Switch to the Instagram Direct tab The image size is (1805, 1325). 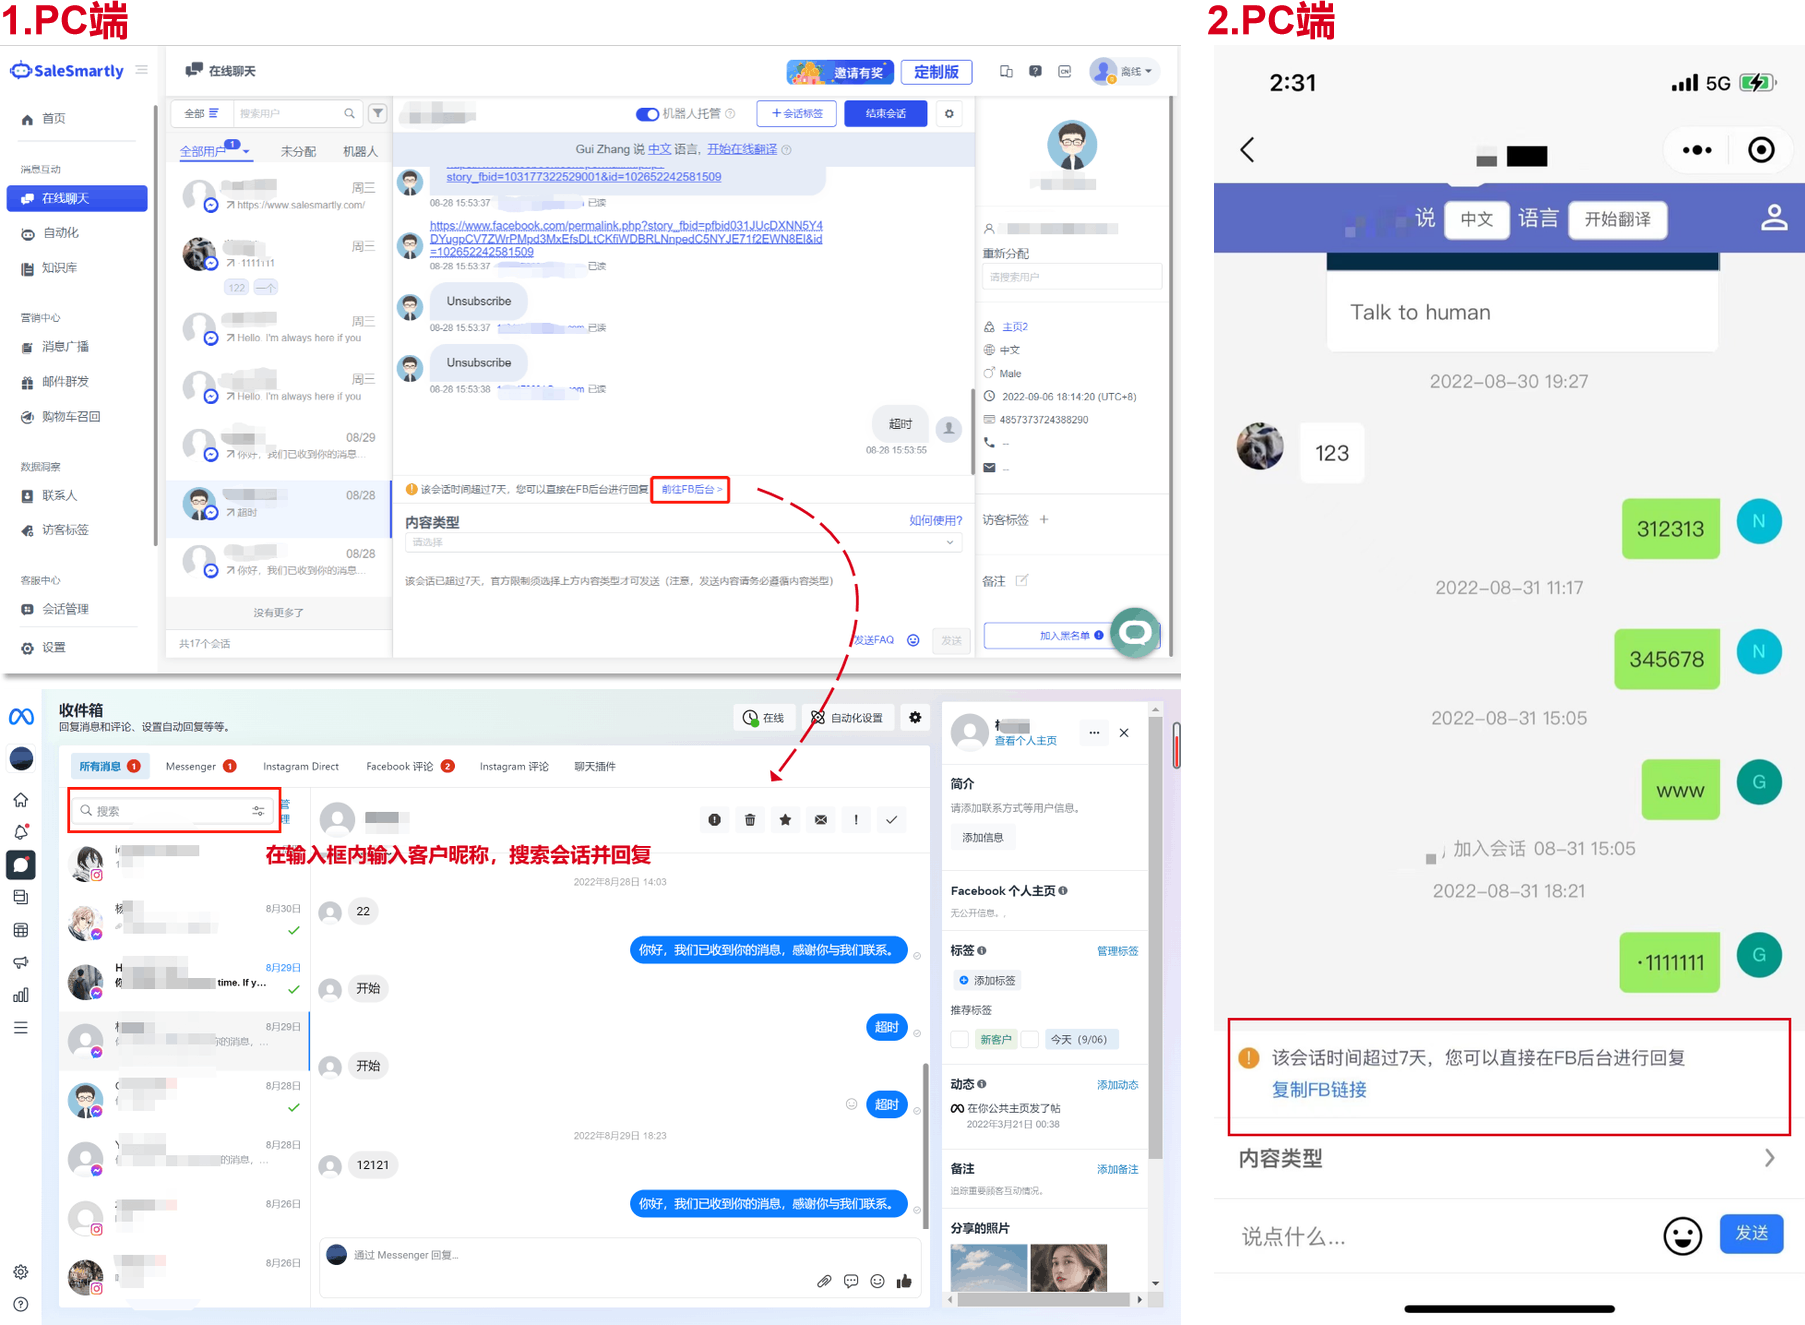click(301, 766)
